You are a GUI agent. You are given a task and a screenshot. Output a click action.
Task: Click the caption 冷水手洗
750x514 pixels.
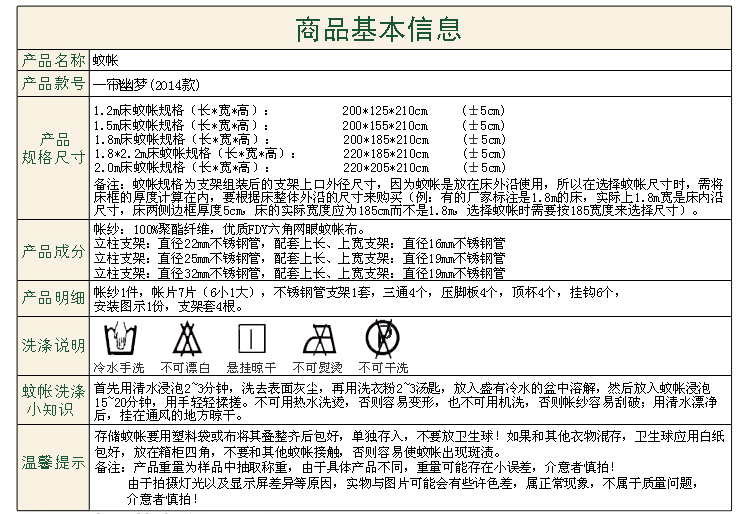119,368
